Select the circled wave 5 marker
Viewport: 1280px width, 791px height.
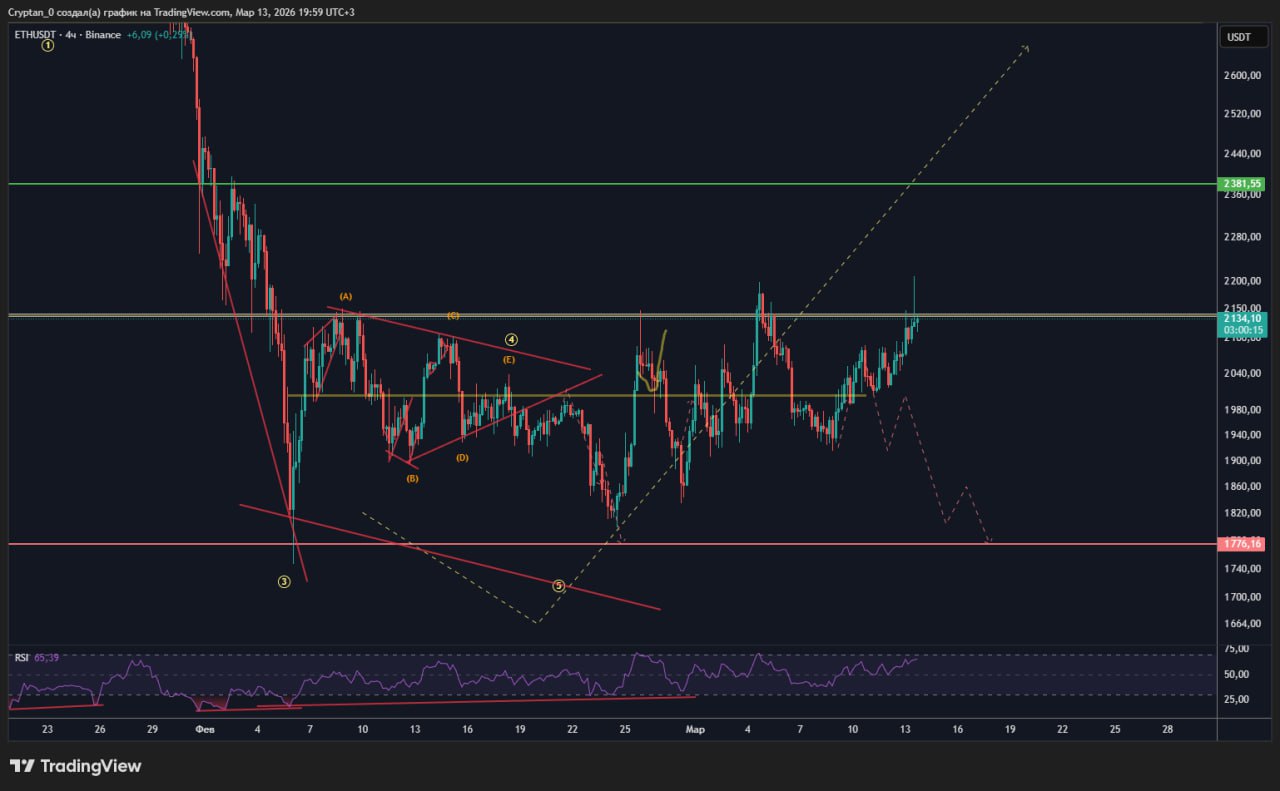(559, 586)
